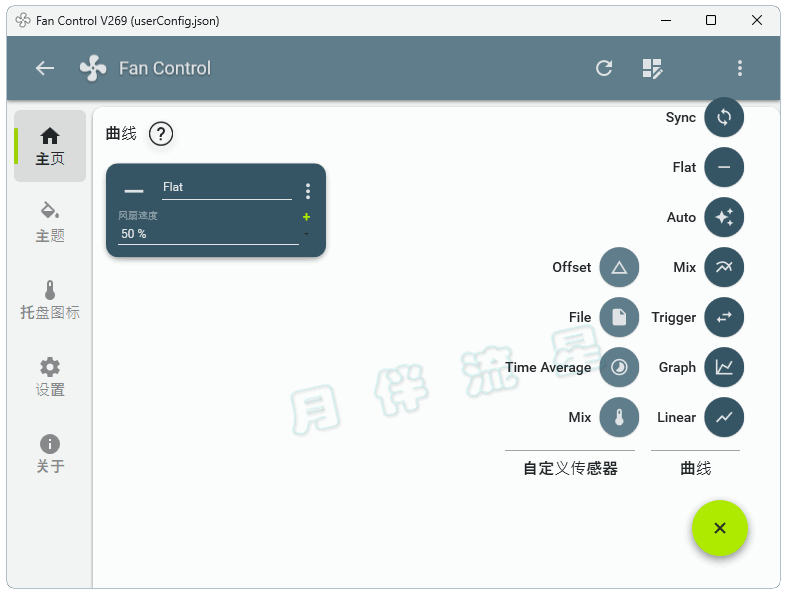This screenshot has width=788, height=597.
Task: Open the Flat card three-dot menu
Action: 308,191
